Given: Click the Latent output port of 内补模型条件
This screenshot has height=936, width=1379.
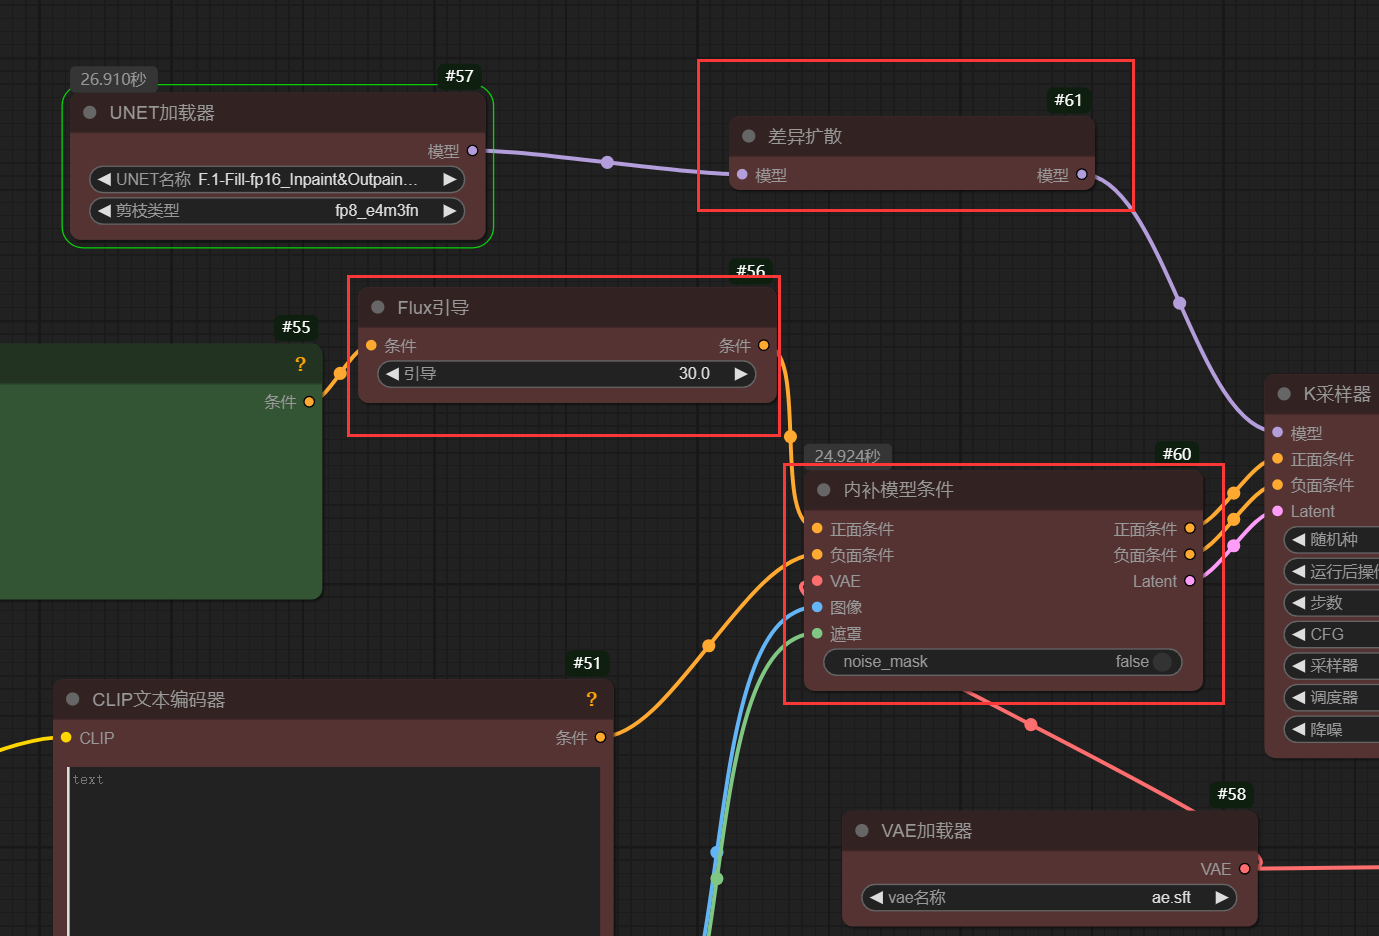Looking at the screenshot, I should pos(1190,581).
